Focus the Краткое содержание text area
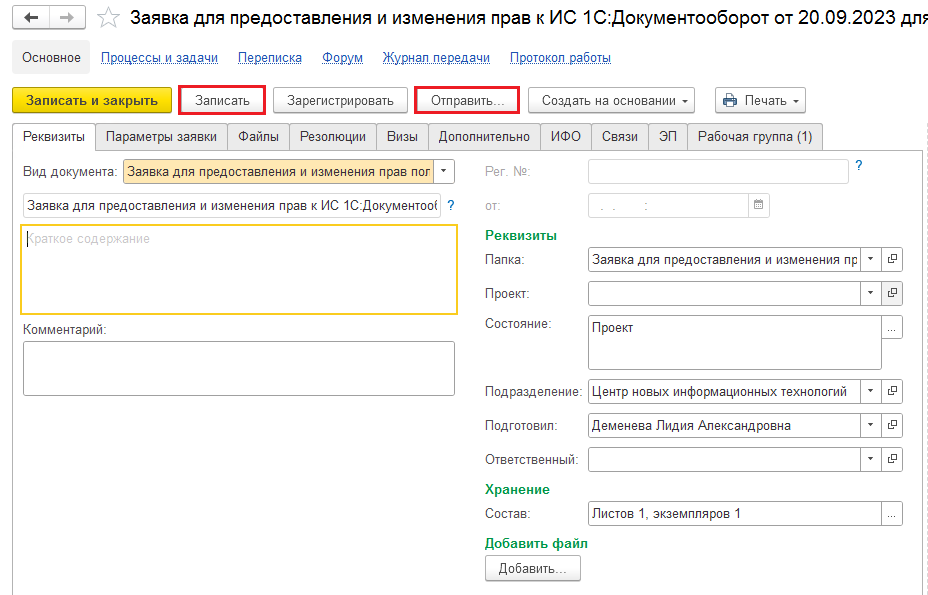Image resolution: width=928 pixels, height=595 pixels. click(239, 269)
